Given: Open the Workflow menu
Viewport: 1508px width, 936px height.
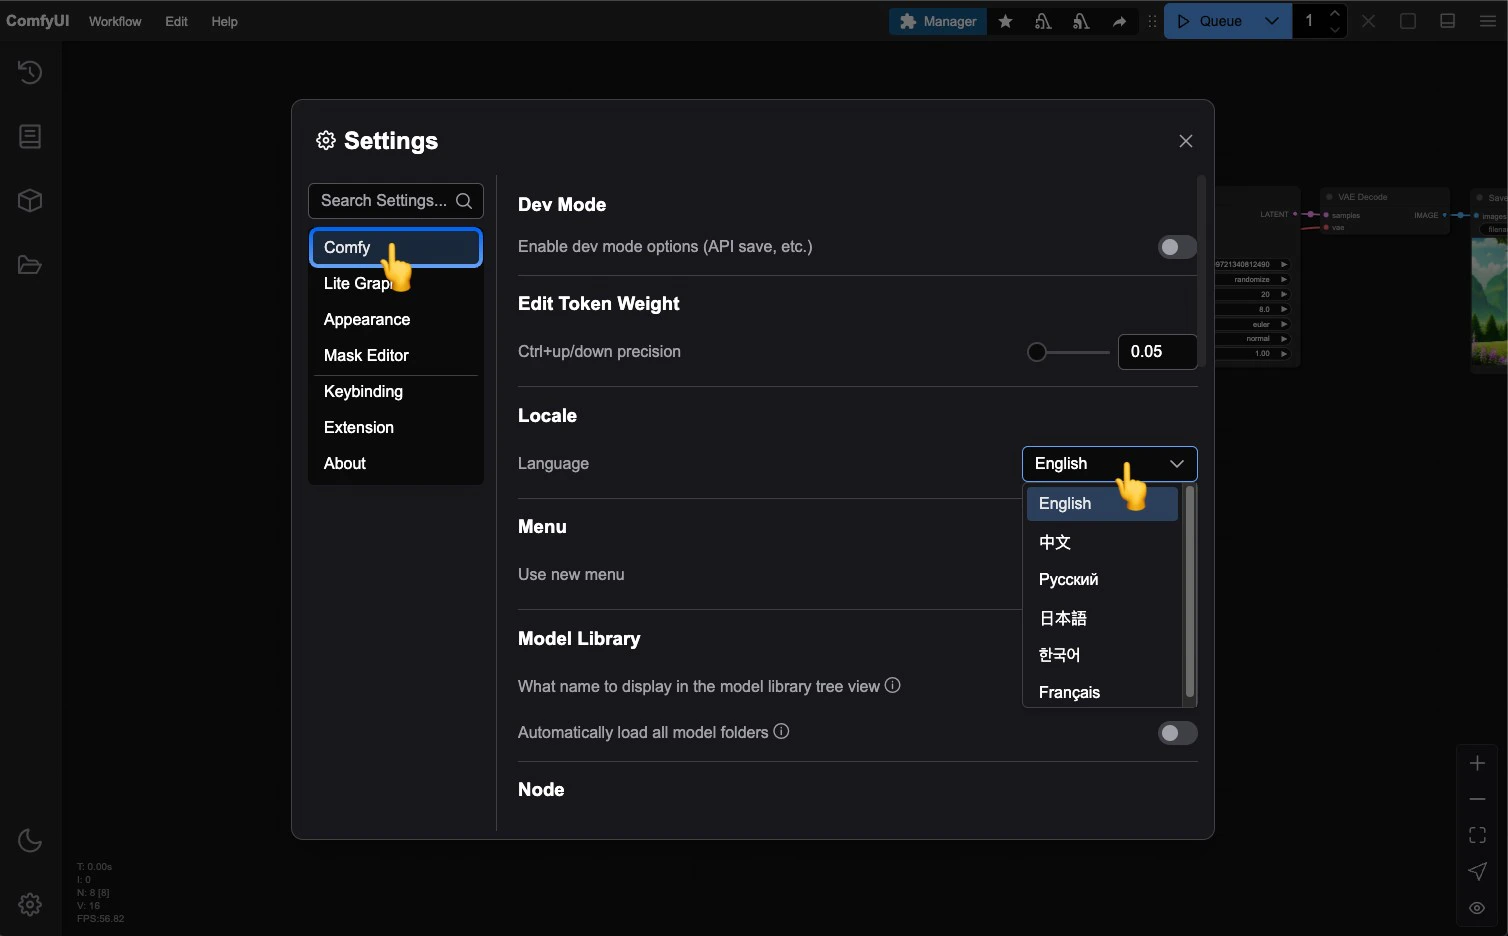Looking at the screenshot, I should (x=114, y=20).
